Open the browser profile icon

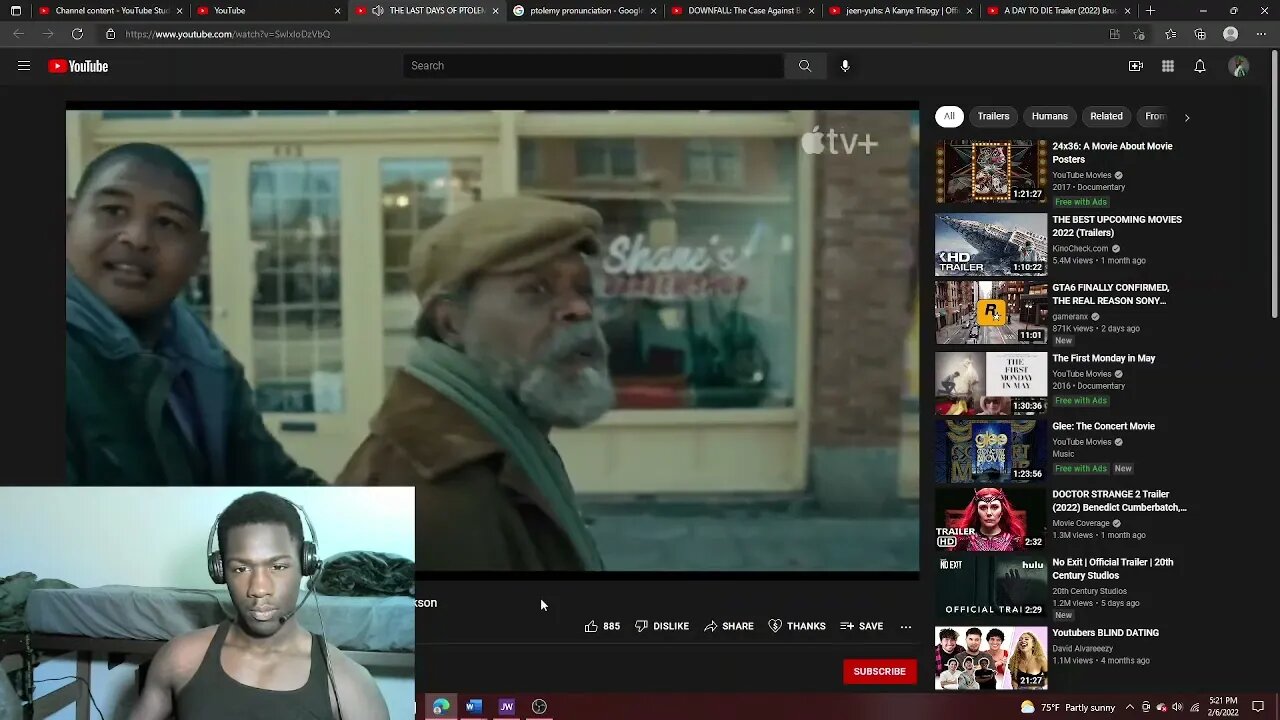coord(1231,34)
